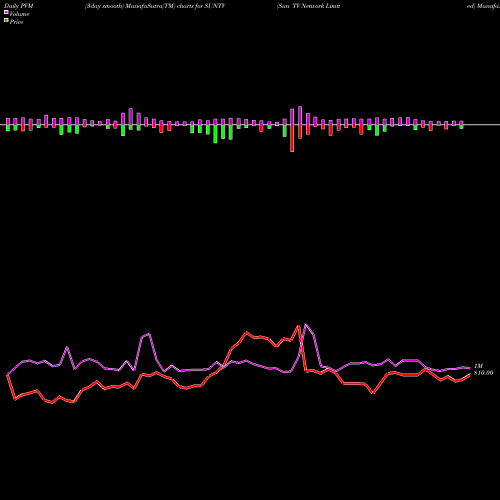Screen dimensions: 500x500
Task: Select the 'Price' legend label
Action: (x=16, y=22)
